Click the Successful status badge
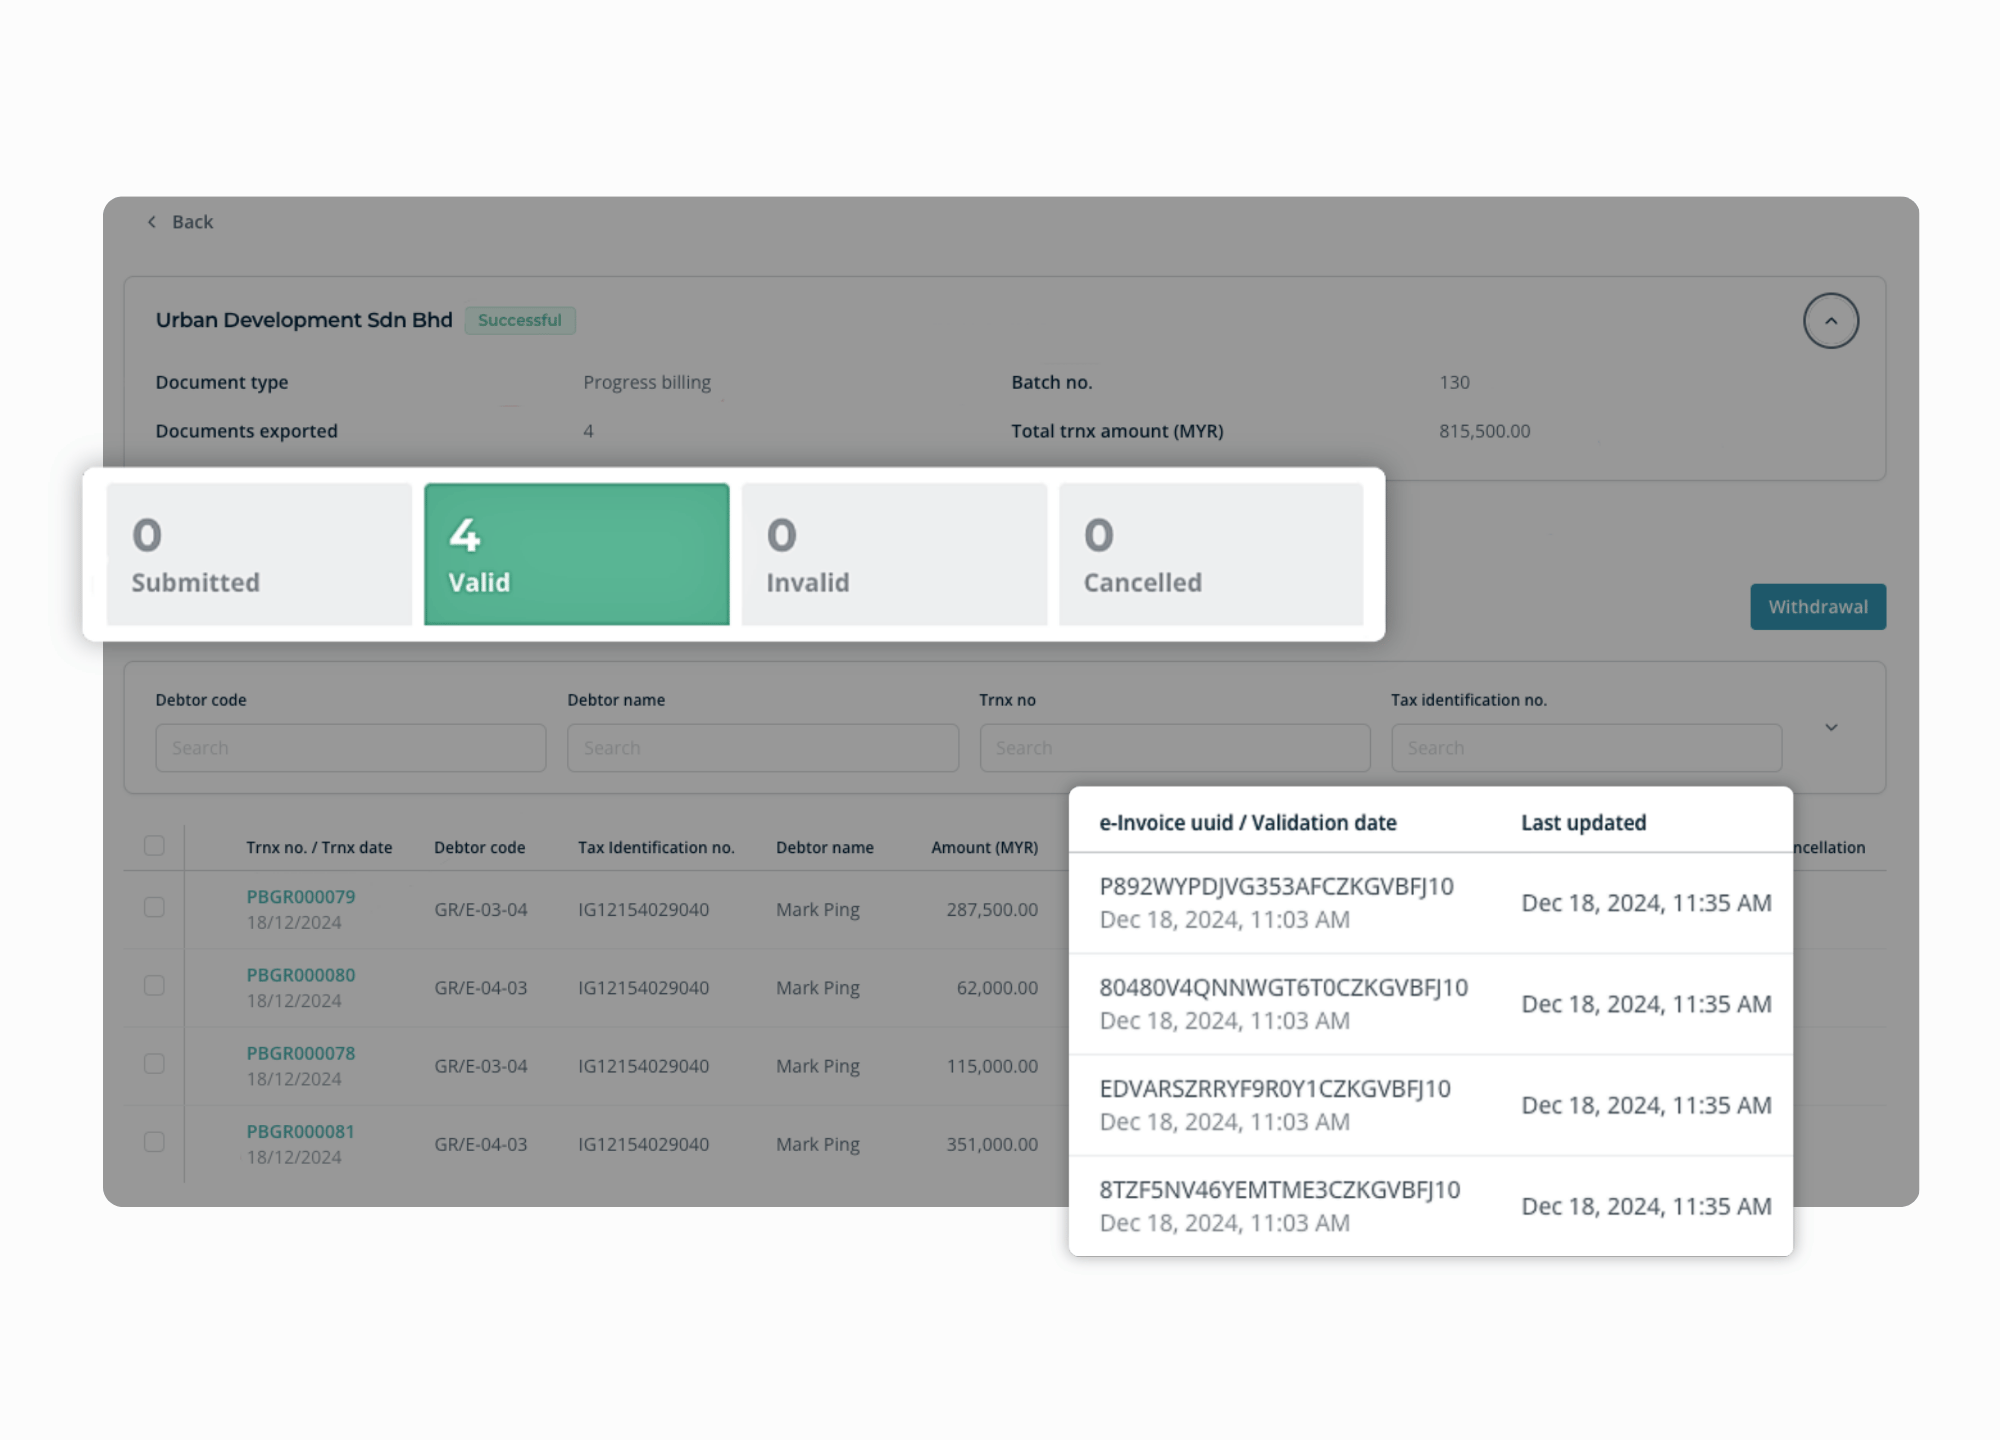This screenshot has width=2000, height=1440. (x=520, y=320)
